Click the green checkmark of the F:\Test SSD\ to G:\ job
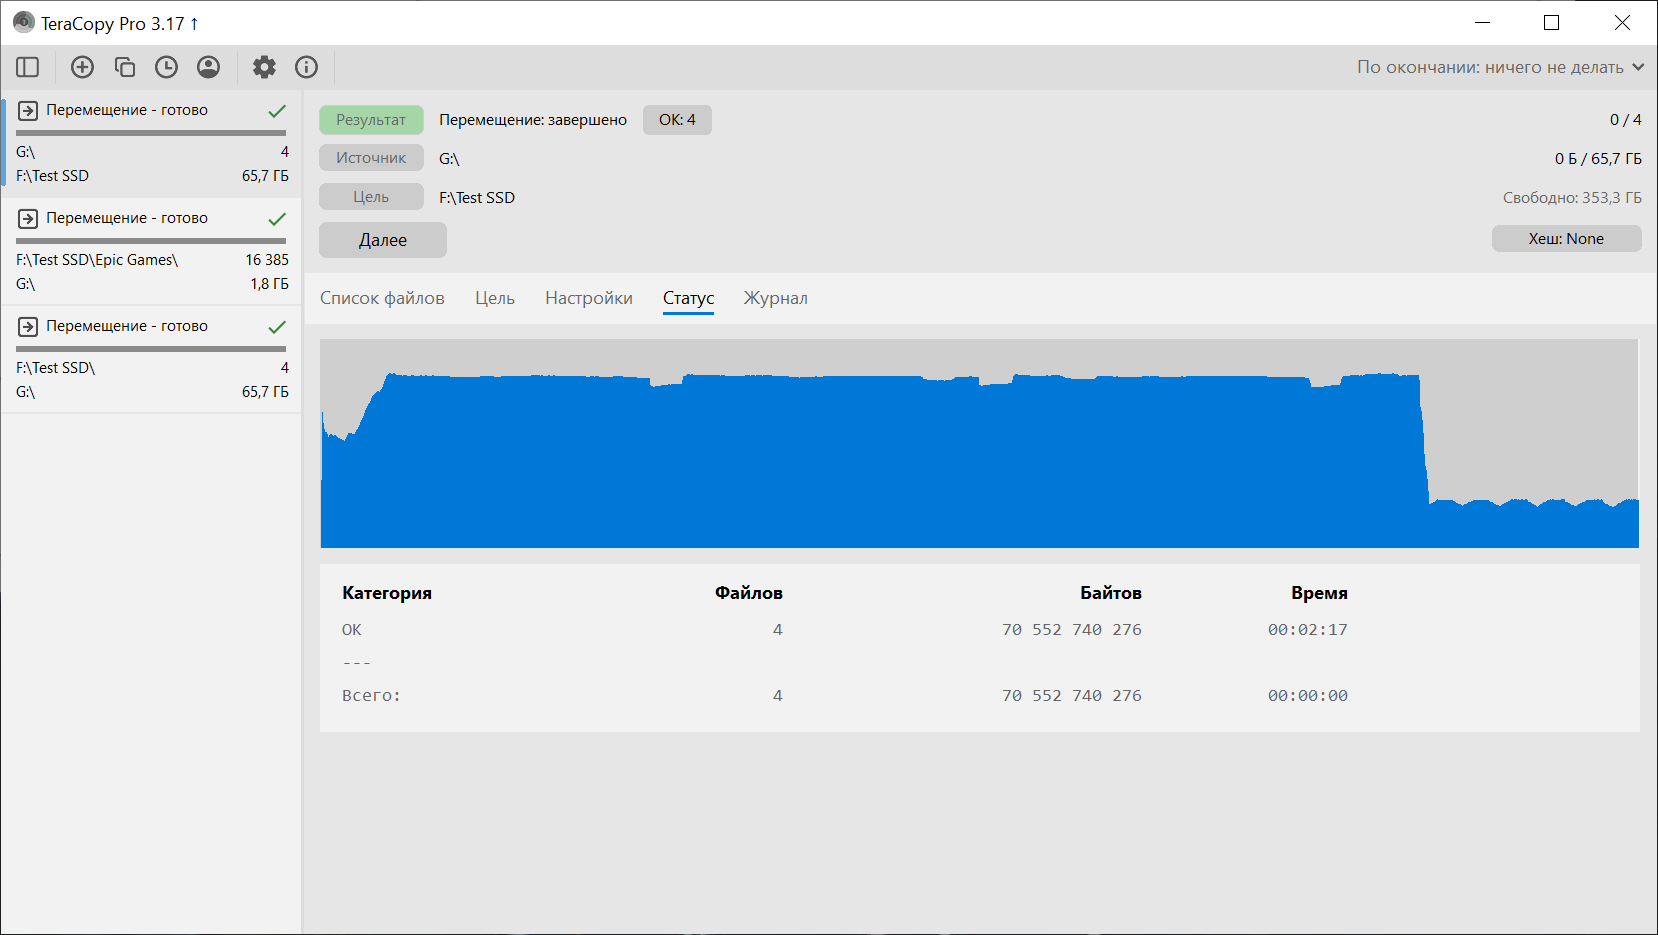Viewport: 1658px width, 935px height. (x=277, y=326)
